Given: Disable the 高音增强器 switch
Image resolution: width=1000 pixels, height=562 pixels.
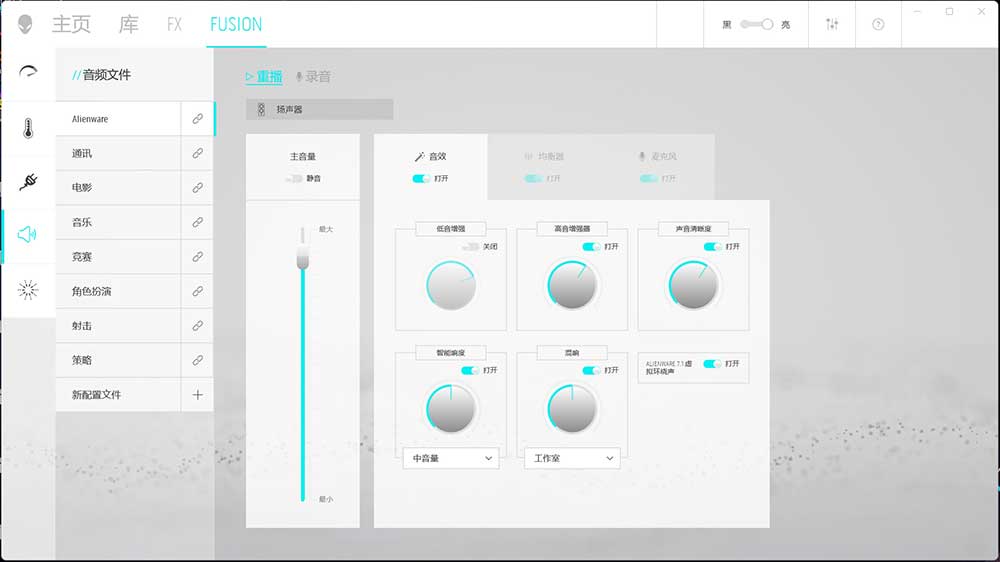Looking at the screenshot, I should click(591, 246).
